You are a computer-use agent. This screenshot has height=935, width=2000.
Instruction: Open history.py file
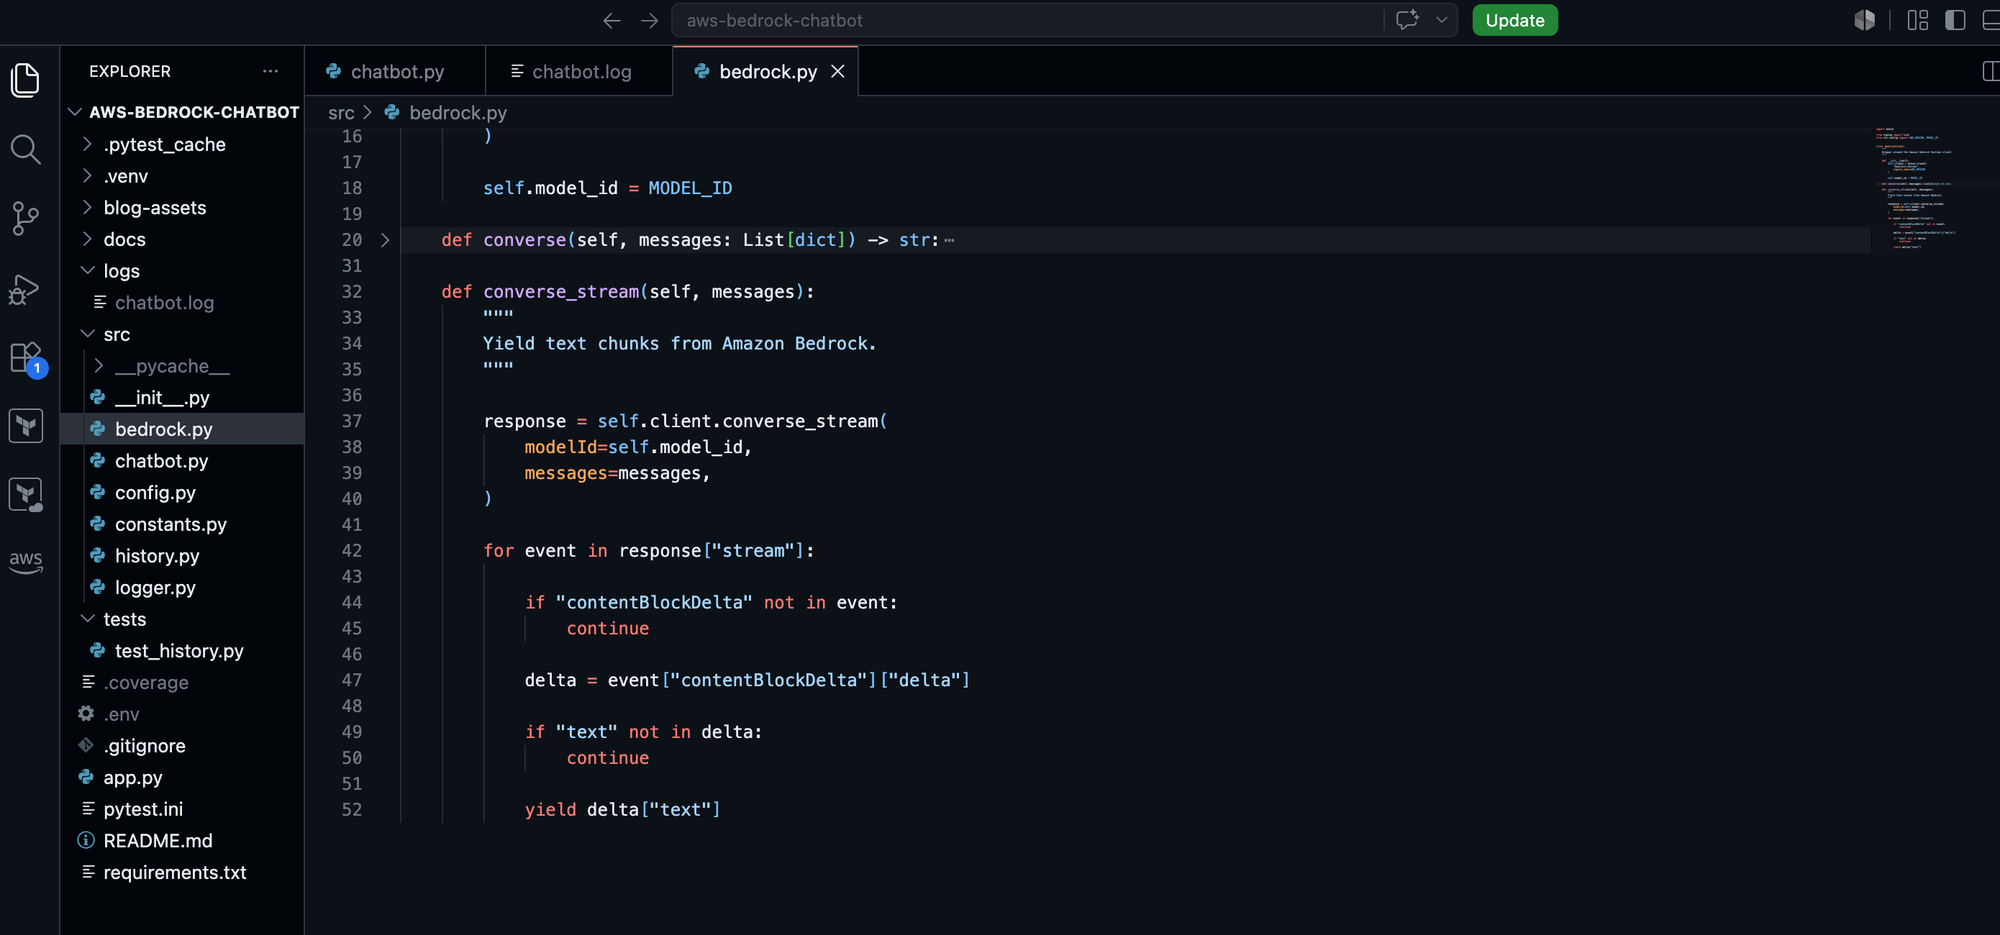point(182,556)
